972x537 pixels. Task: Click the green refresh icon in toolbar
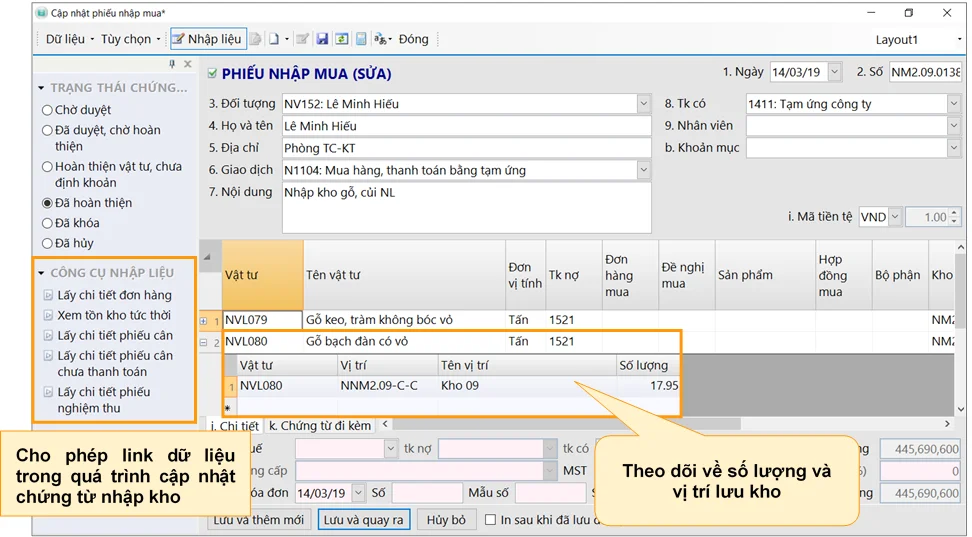point(341,39)
